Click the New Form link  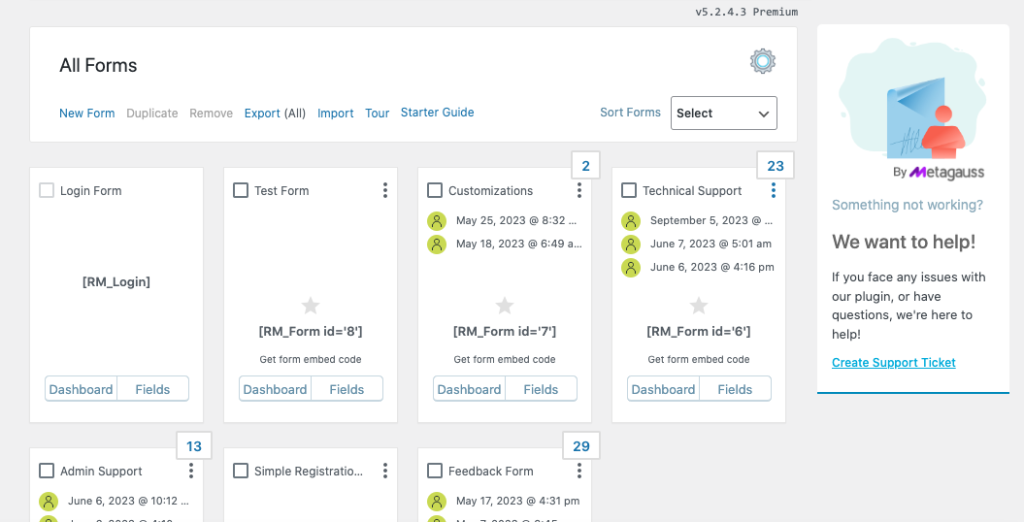(87, 113)
